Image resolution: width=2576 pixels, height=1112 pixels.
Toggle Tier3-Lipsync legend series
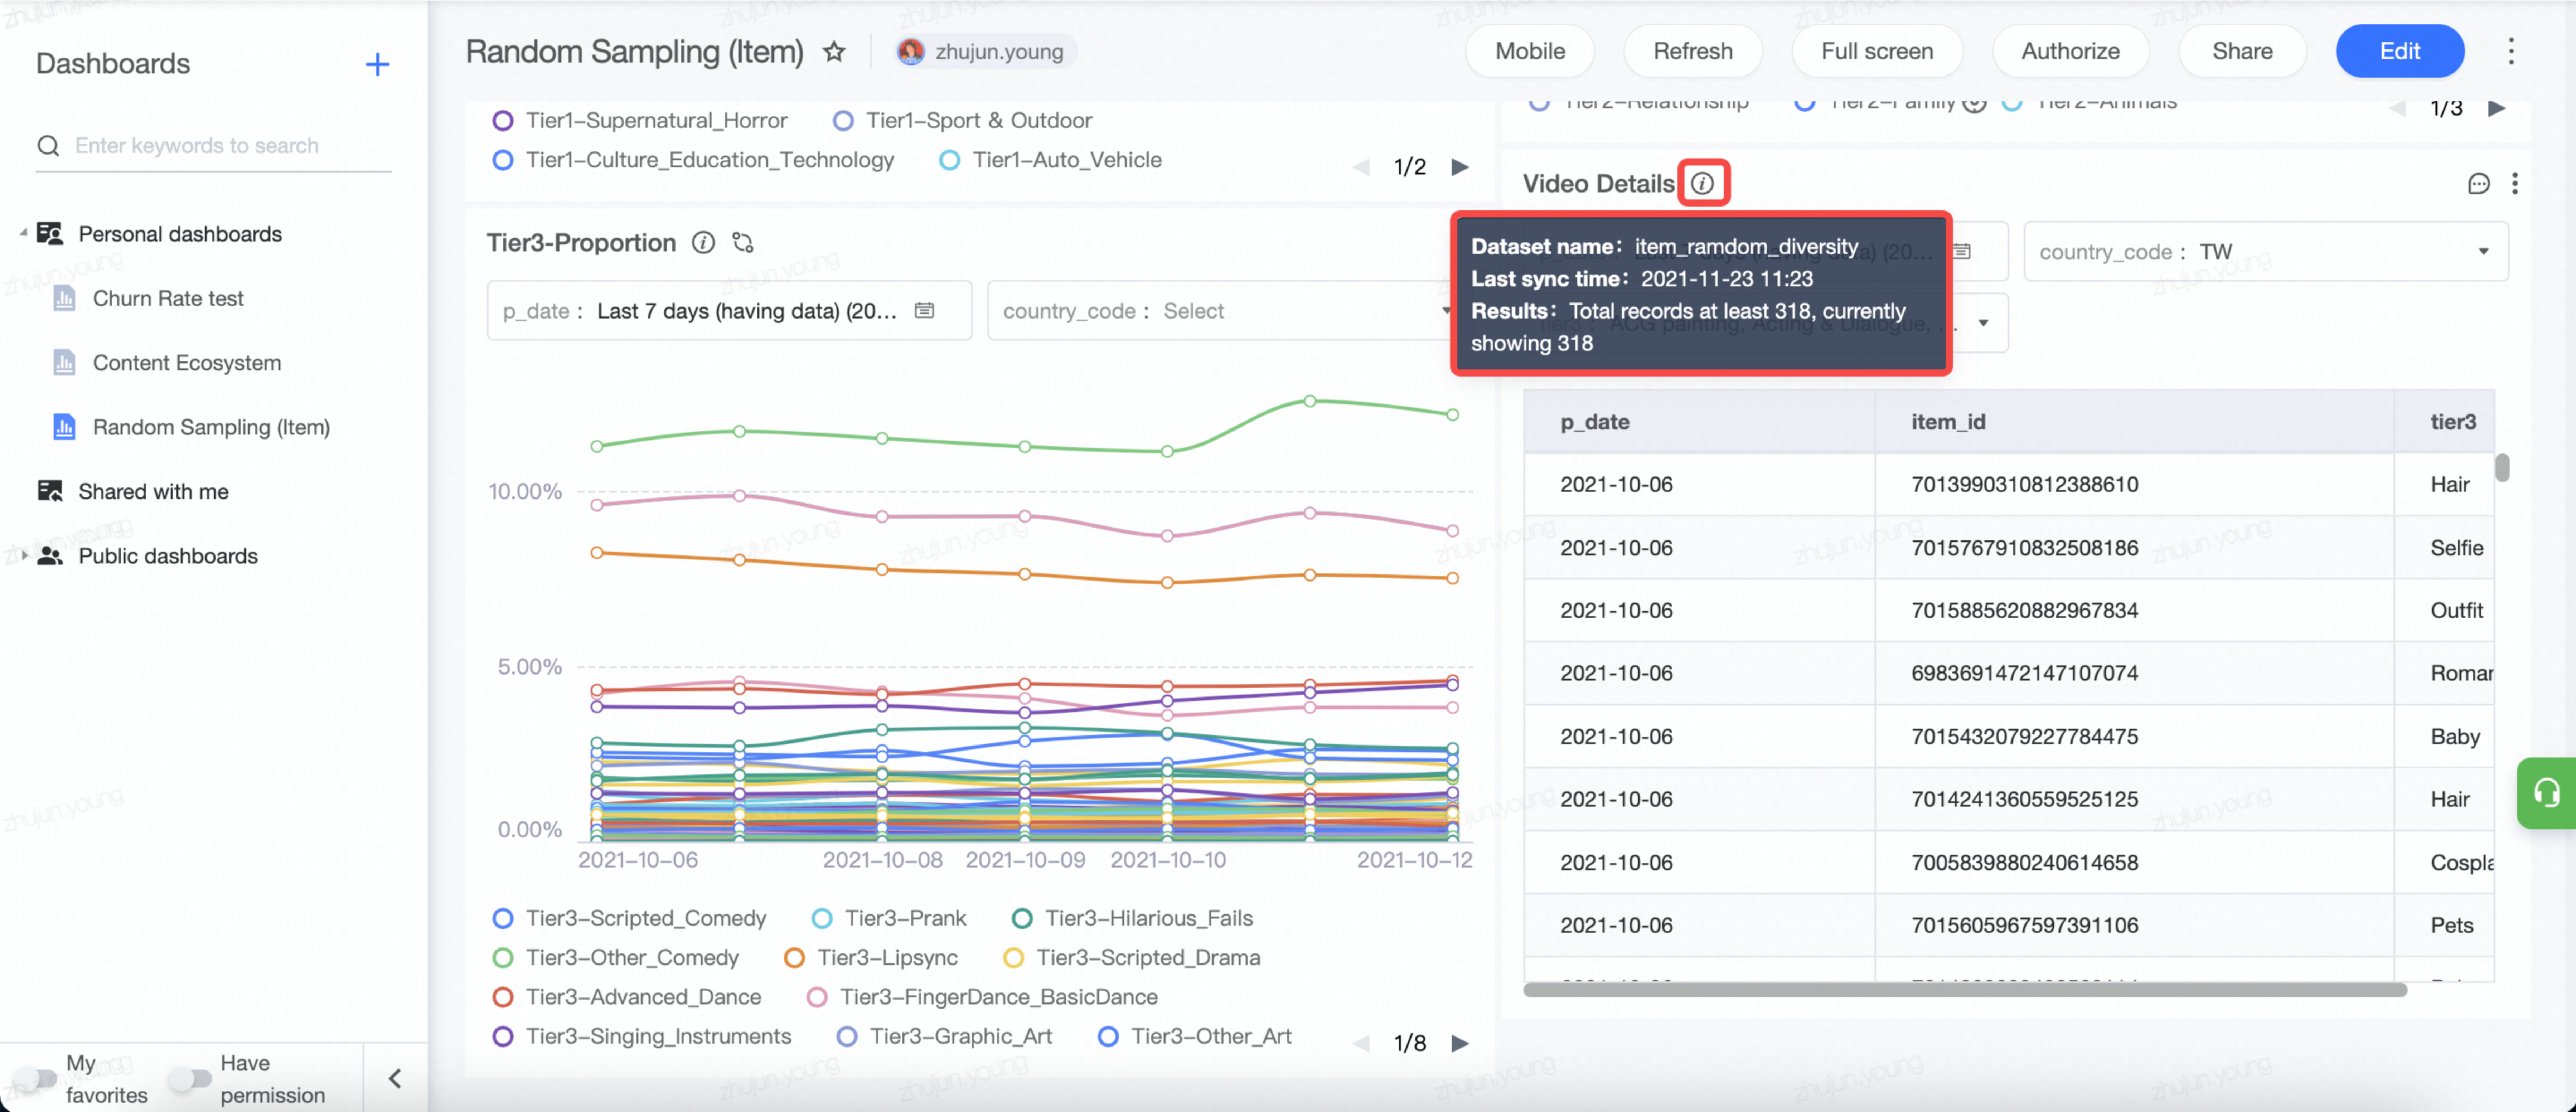point(871,958)
